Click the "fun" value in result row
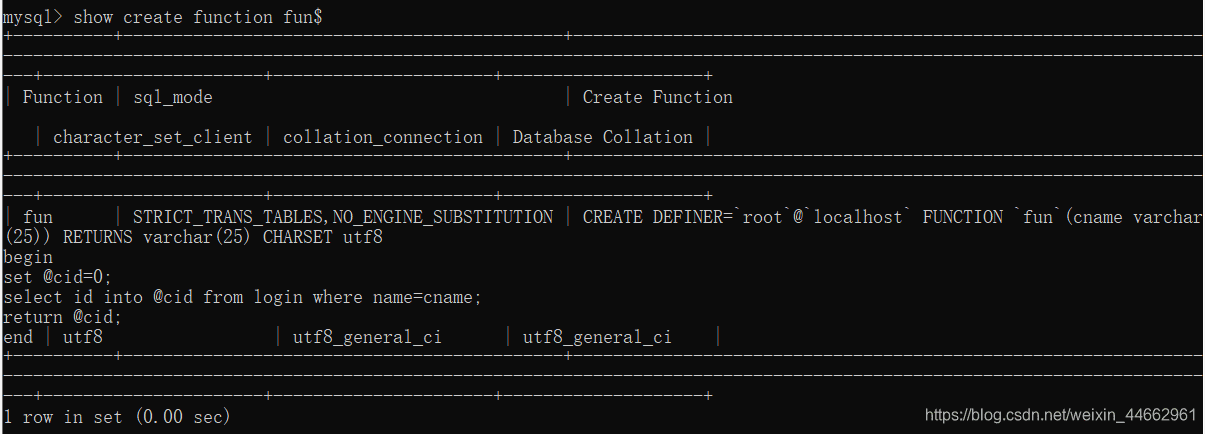Screen dimensions: 1205x434 coord(37,217)
